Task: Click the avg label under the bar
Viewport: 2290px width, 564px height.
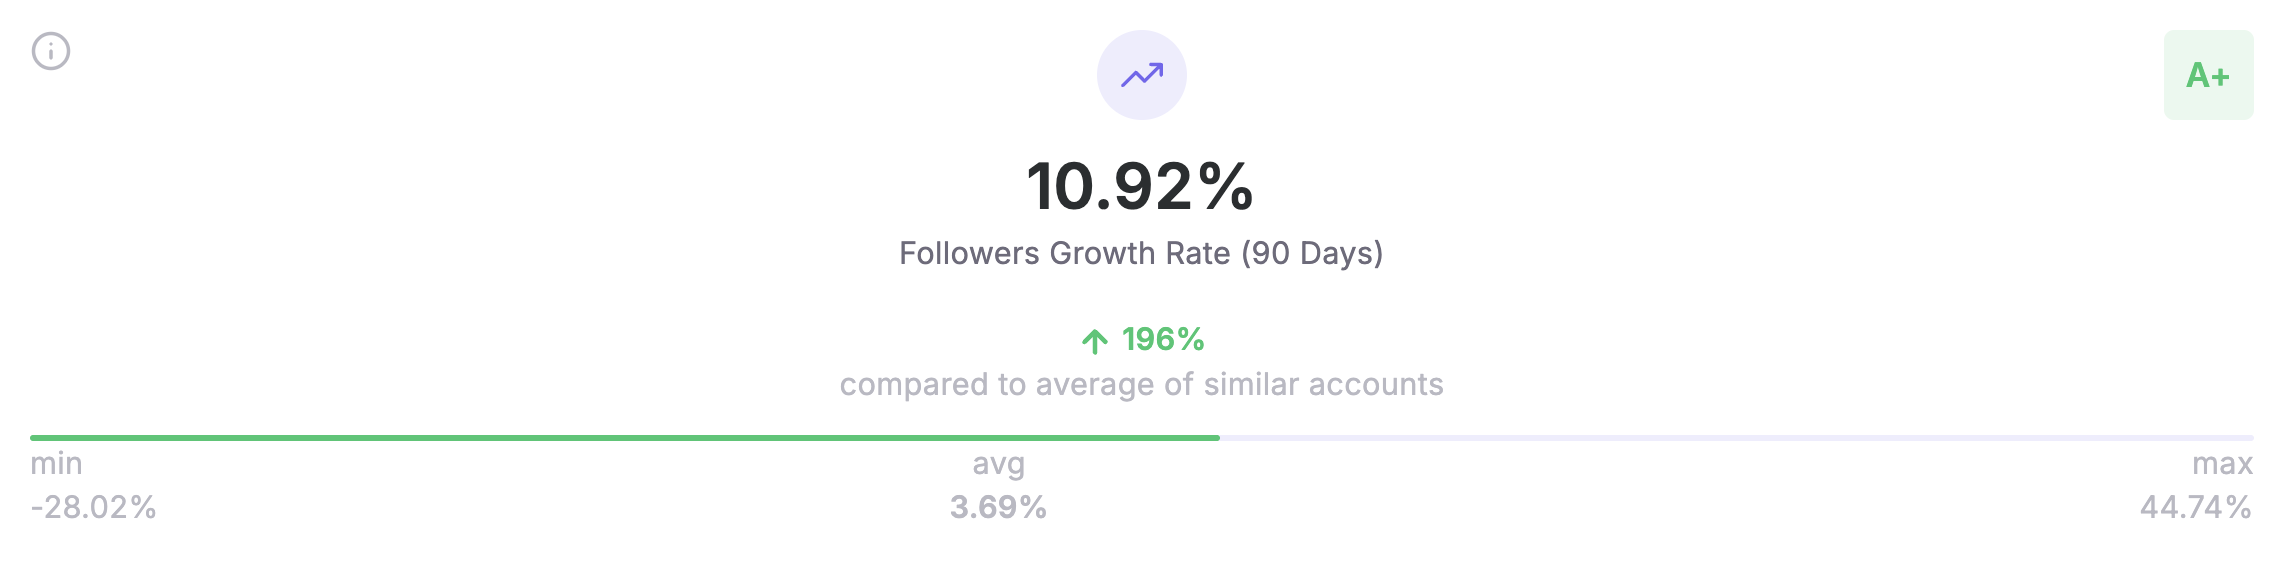Action: point(999,465)
